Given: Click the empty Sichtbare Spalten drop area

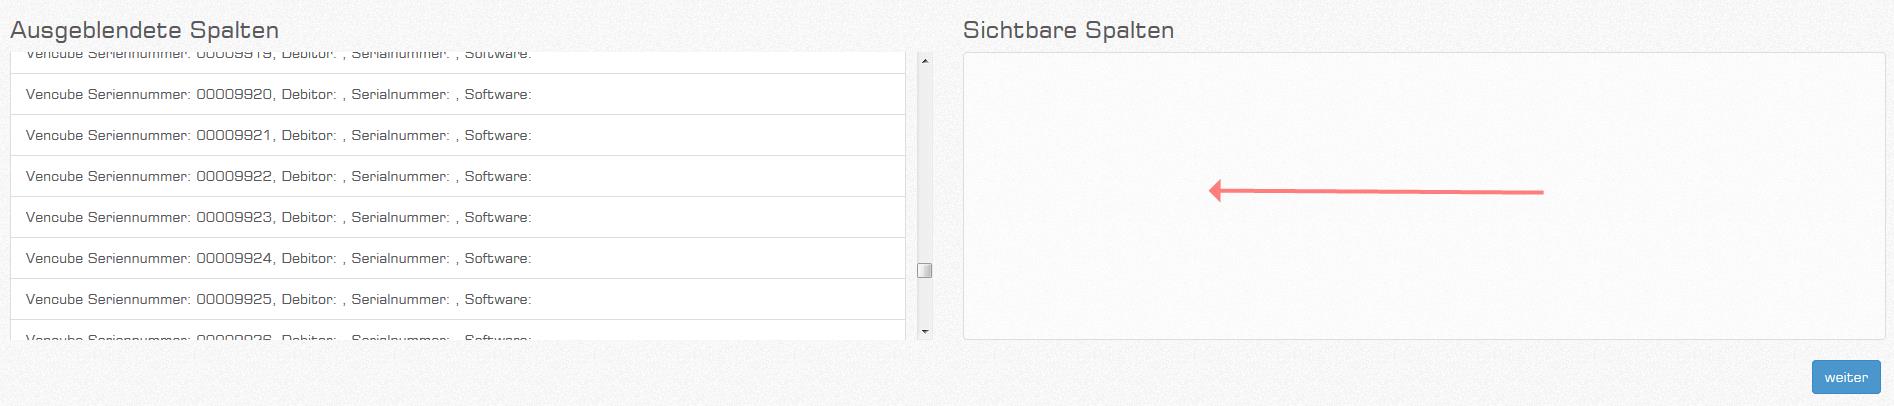Looking at the screenshot, I should tap(1423, 280).
